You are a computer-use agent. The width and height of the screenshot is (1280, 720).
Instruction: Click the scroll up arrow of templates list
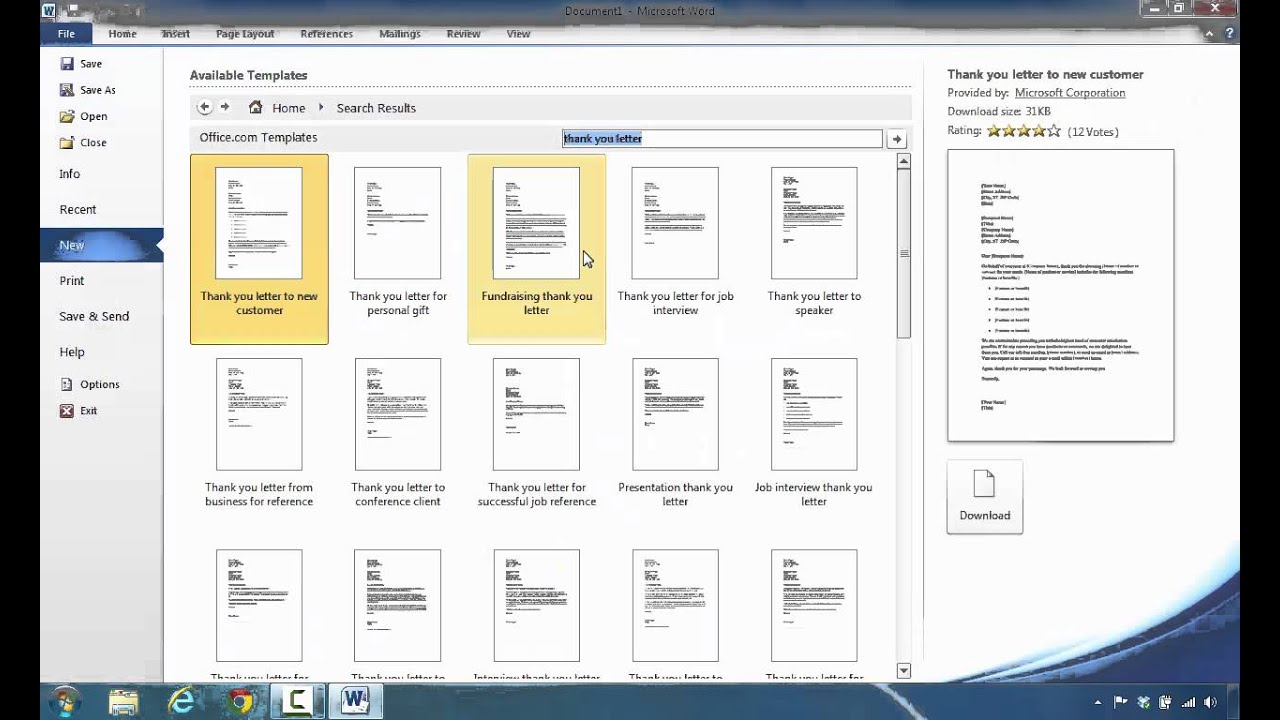click(904, 161)
